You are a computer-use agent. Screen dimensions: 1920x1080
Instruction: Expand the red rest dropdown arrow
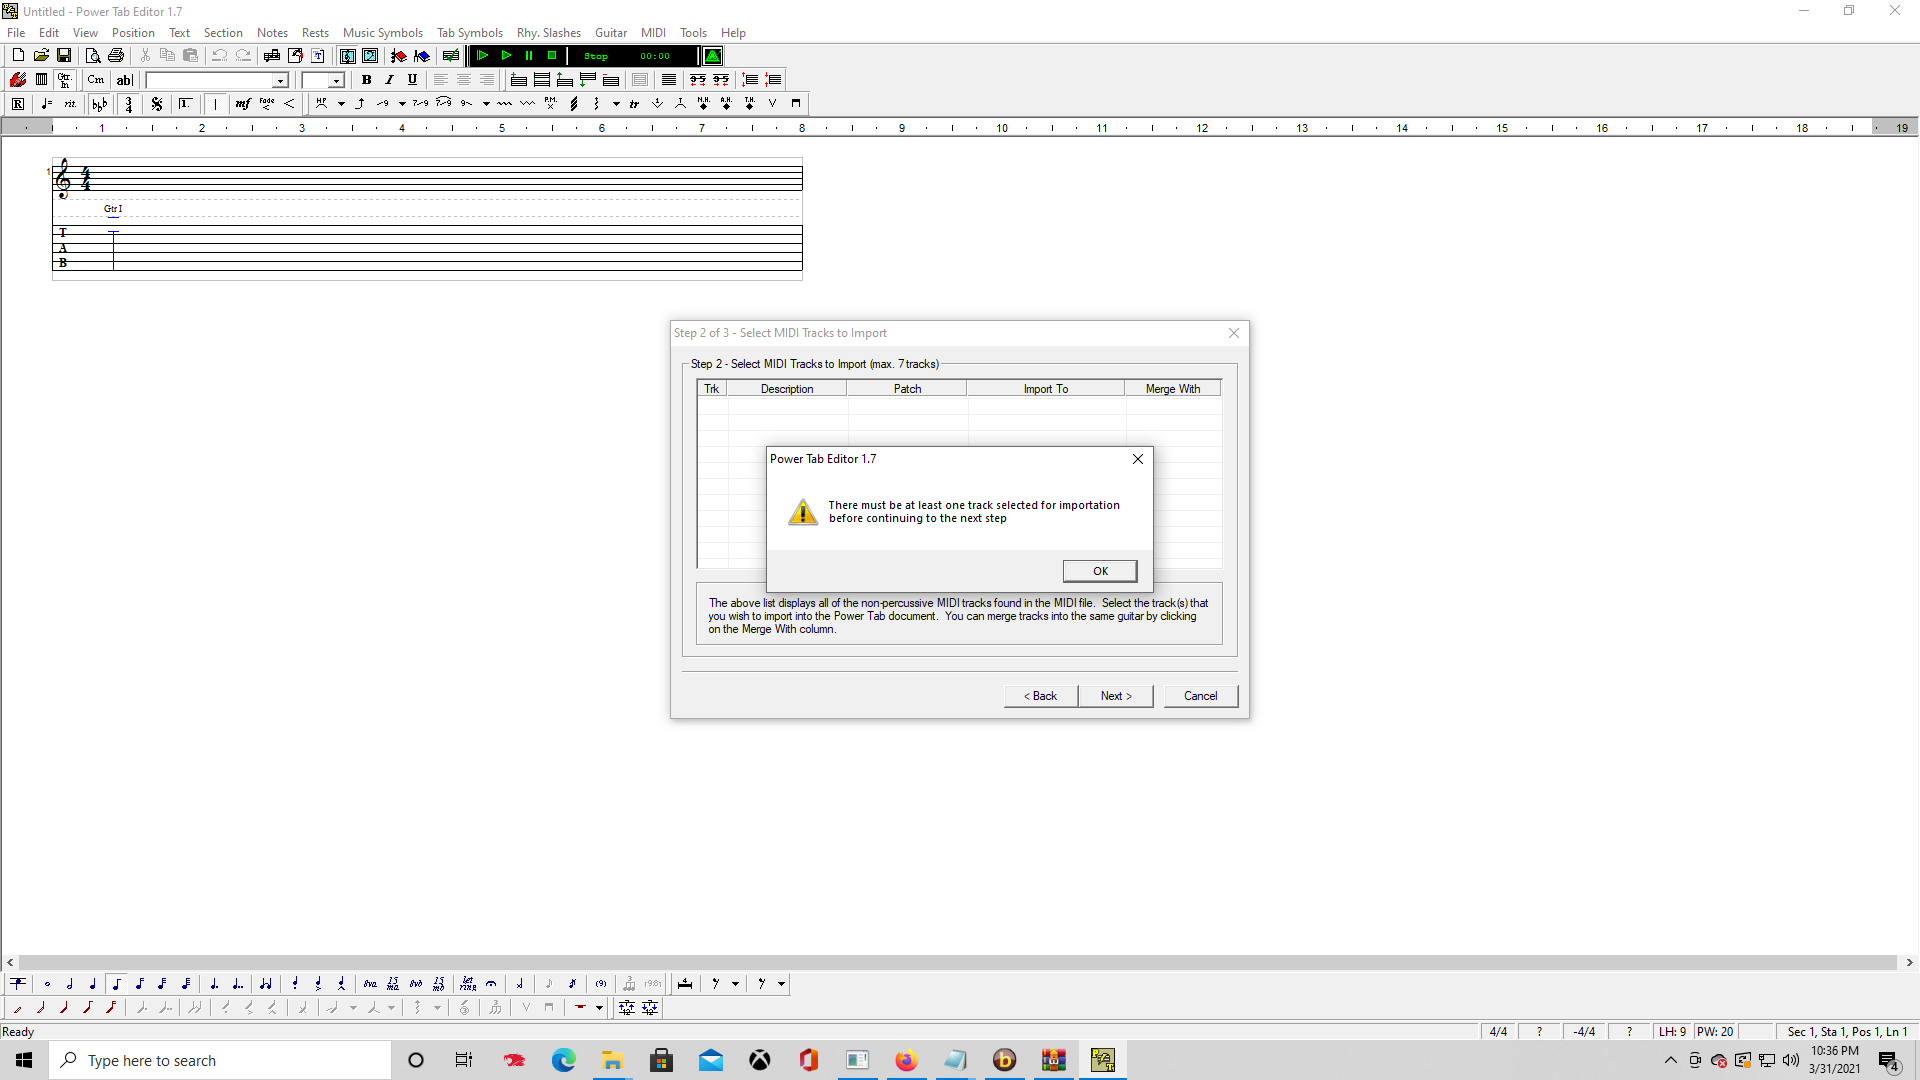599,1008
